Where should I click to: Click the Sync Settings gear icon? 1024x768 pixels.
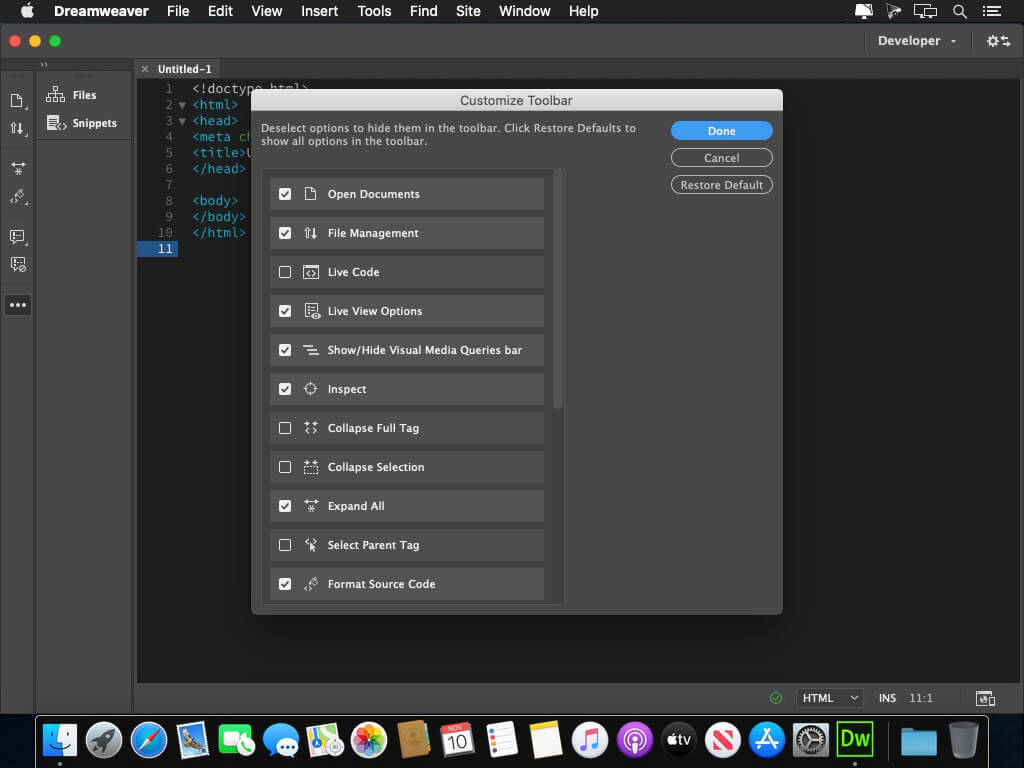pyautogui.click(x=997, y=41)
